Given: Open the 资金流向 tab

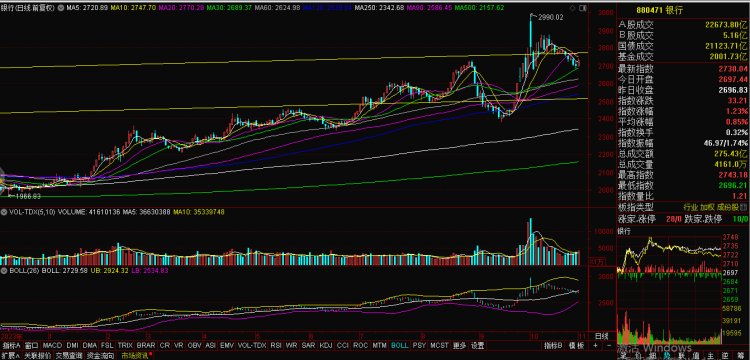Looking at the screenshot, I should [100, 356].
